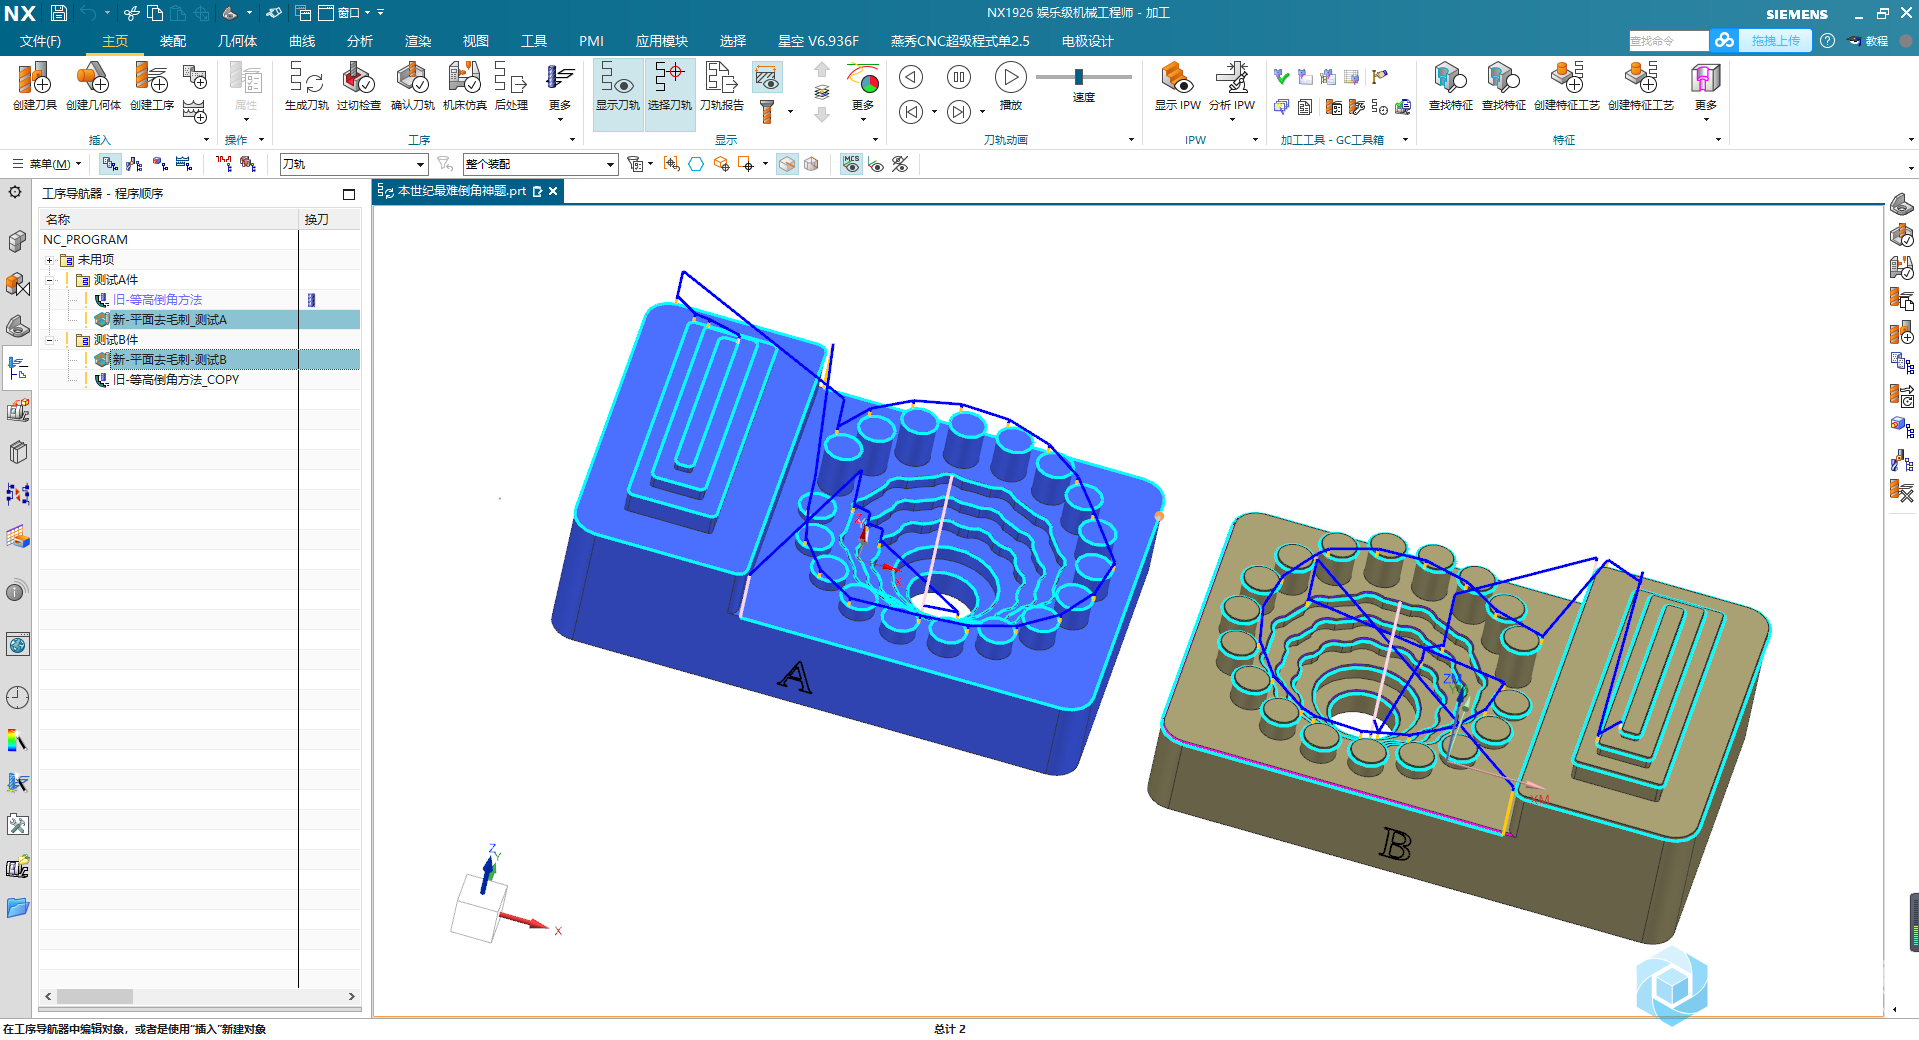Collapse the 测试A件 tree node
Viewport: 1919px width, 1040px height.
pos(49,280)
